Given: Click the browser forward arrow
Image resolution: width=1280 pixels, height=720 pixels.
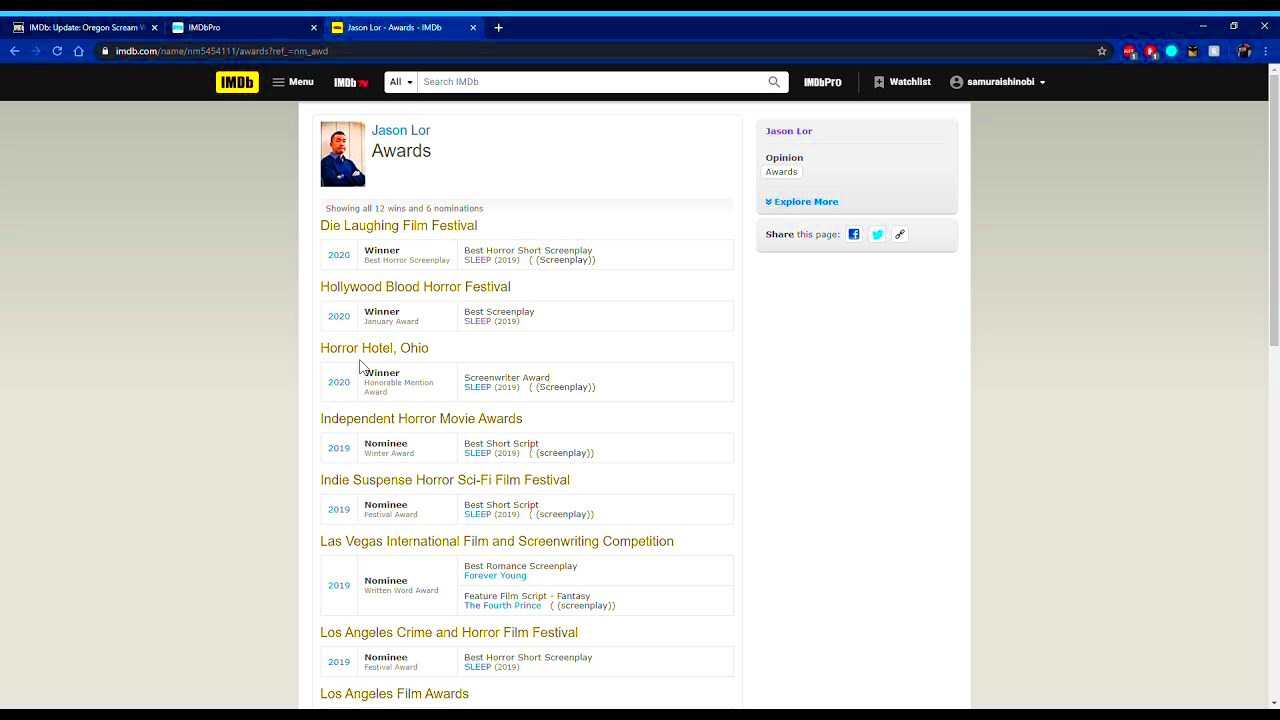Looking at the screenshot, I should click(x=36, y=51).
